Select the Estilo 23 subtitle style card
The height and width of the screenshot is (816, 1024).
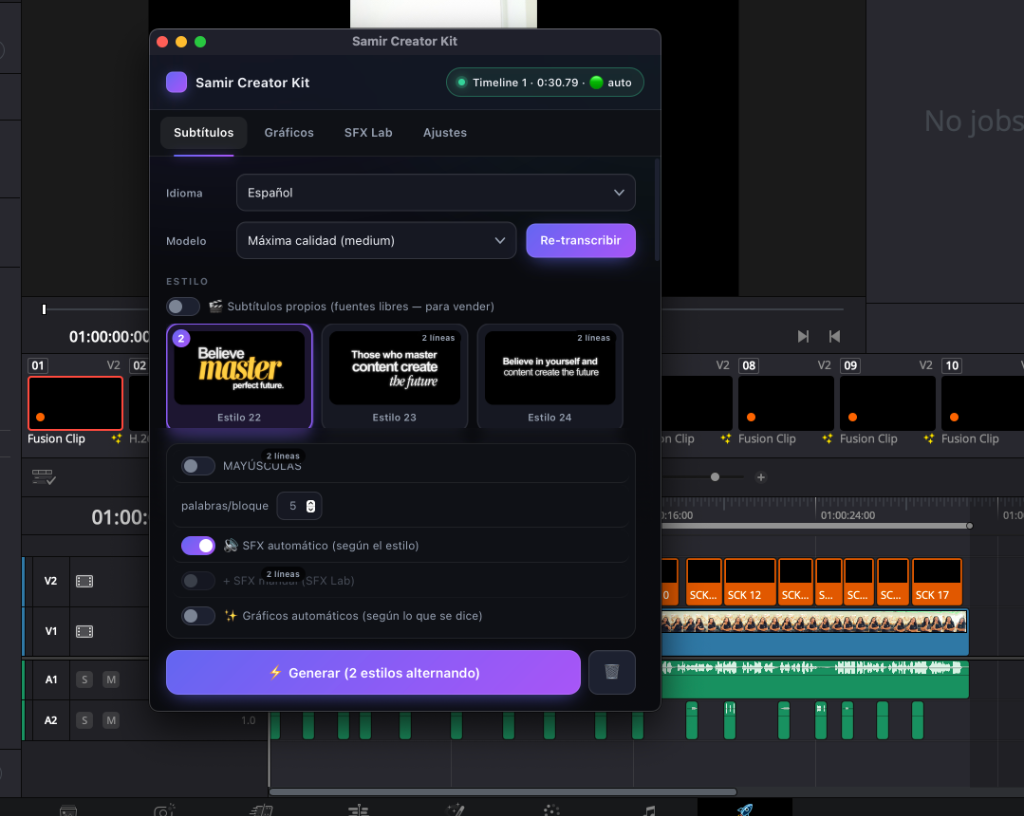click(x=394, y=376)
